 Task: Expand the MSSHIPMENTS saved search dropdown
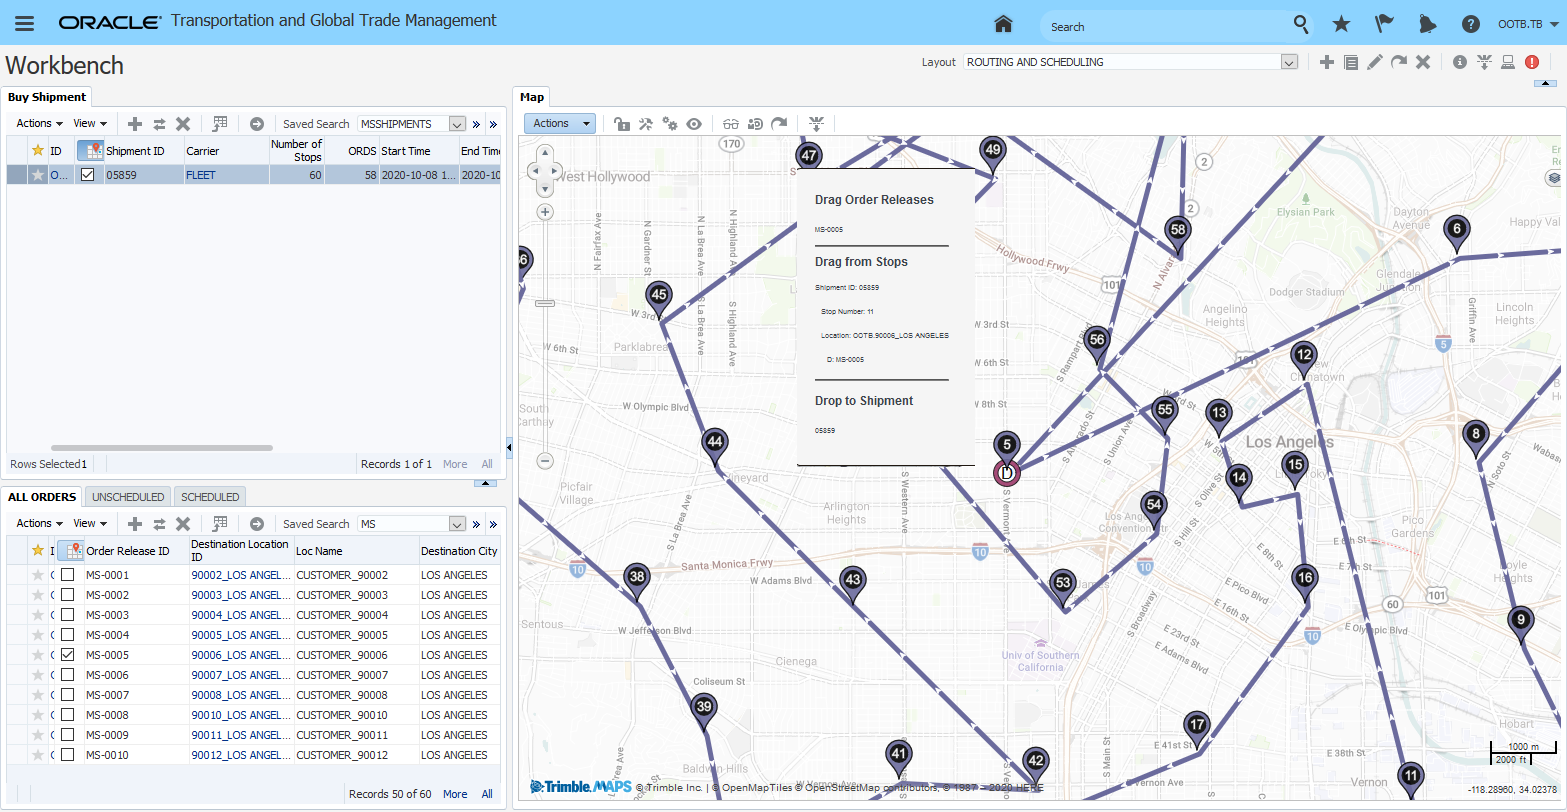(457, 124)
